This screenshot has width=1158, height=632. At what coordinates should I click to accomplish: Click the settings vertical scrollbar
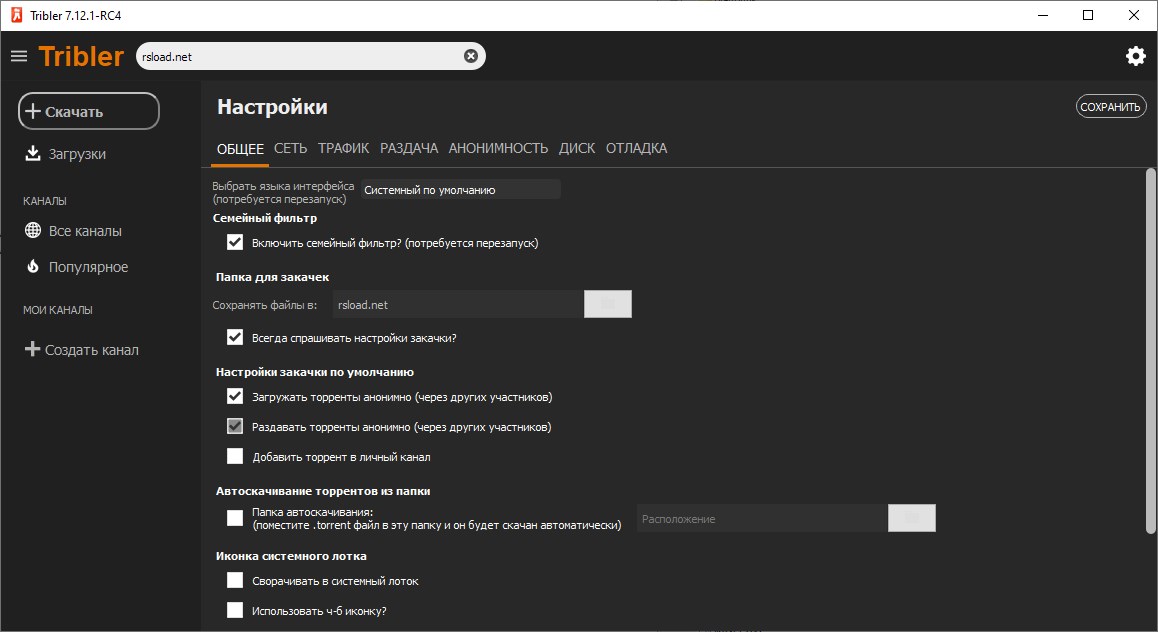pyautogui.click(x=1150, y=351)
